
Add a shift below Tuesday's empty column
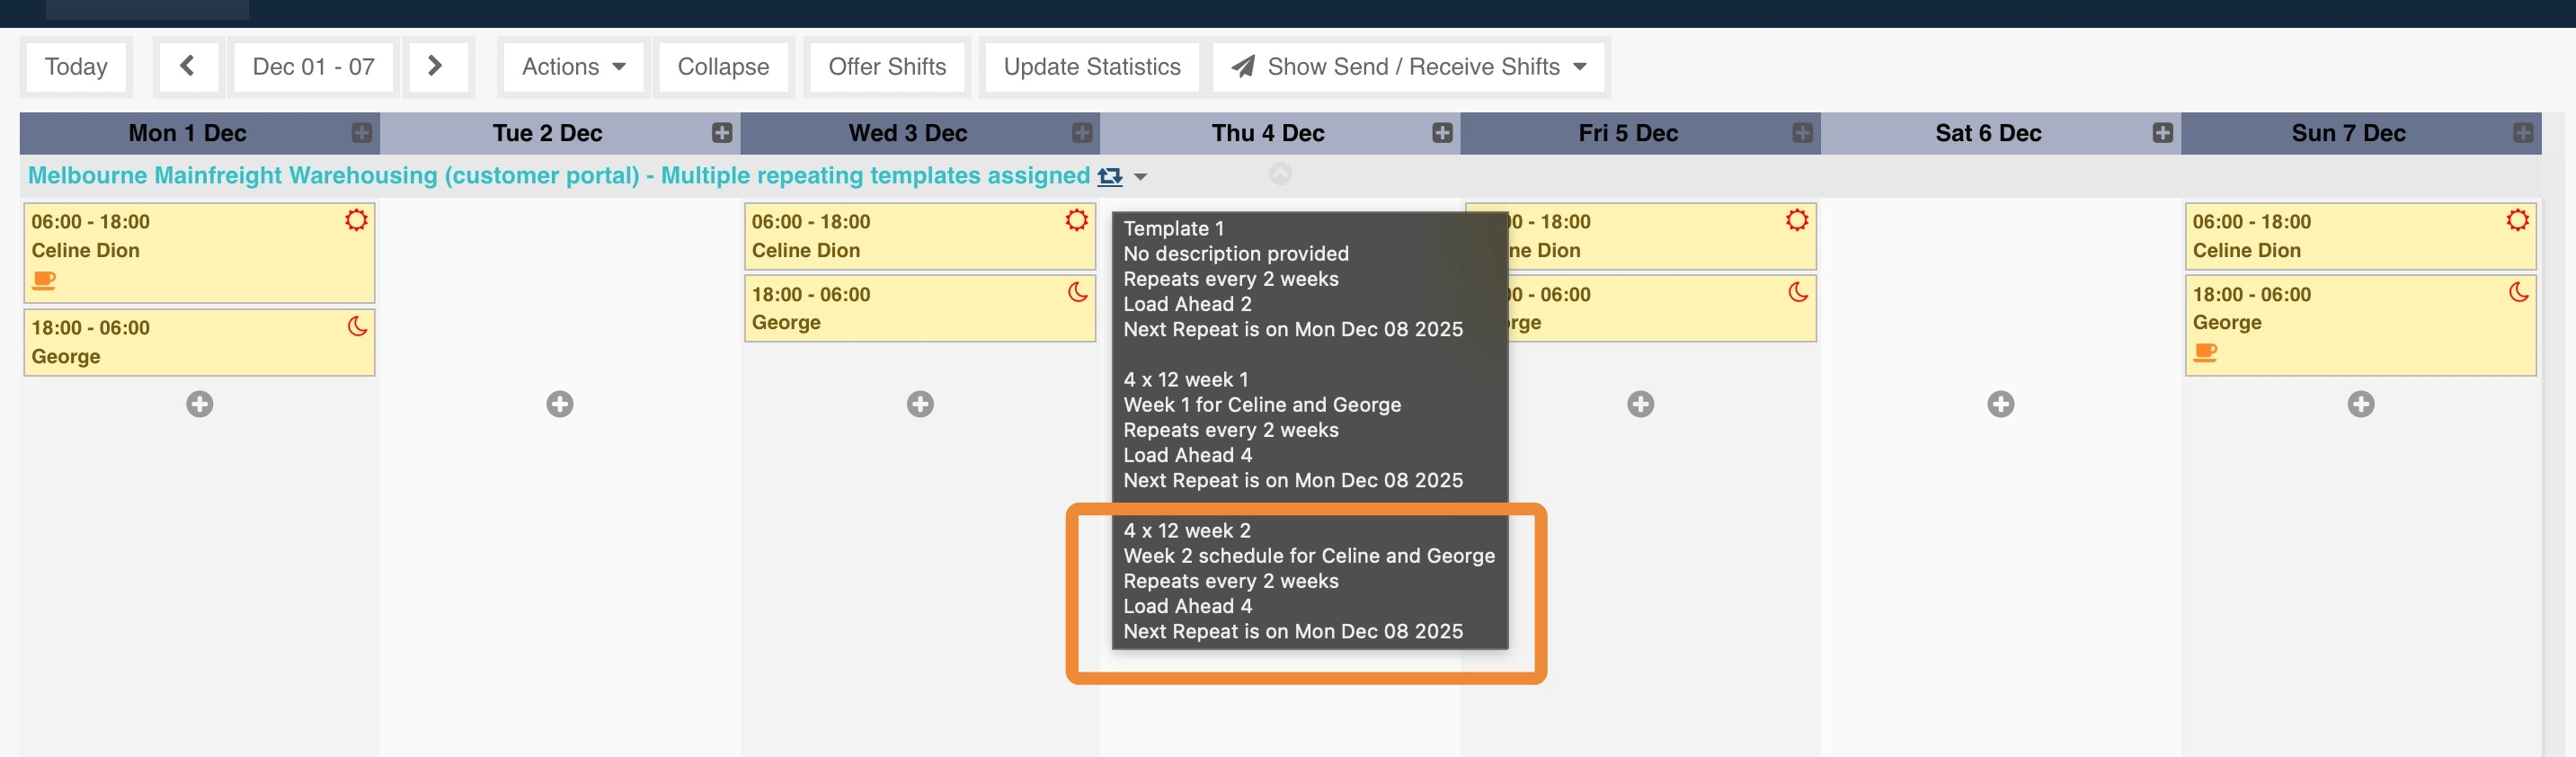click(560, 404)
